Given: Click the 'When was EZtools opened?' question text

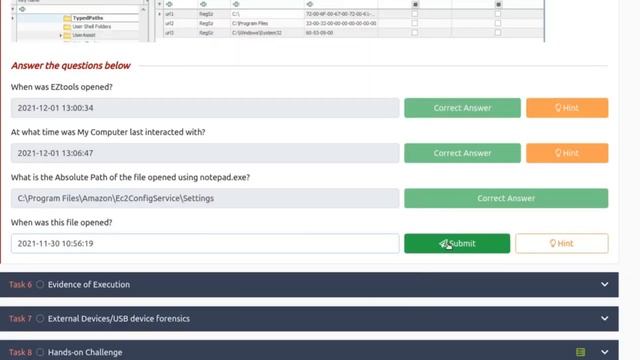Looking at the screenshot, I should 62,87.
